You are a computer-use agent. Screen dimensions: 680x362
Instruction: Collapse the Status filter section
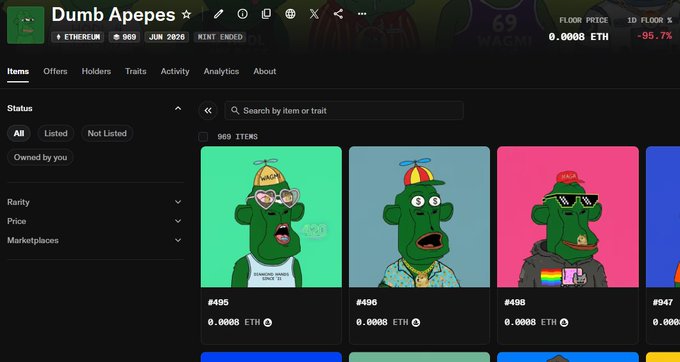pos(178,108)
